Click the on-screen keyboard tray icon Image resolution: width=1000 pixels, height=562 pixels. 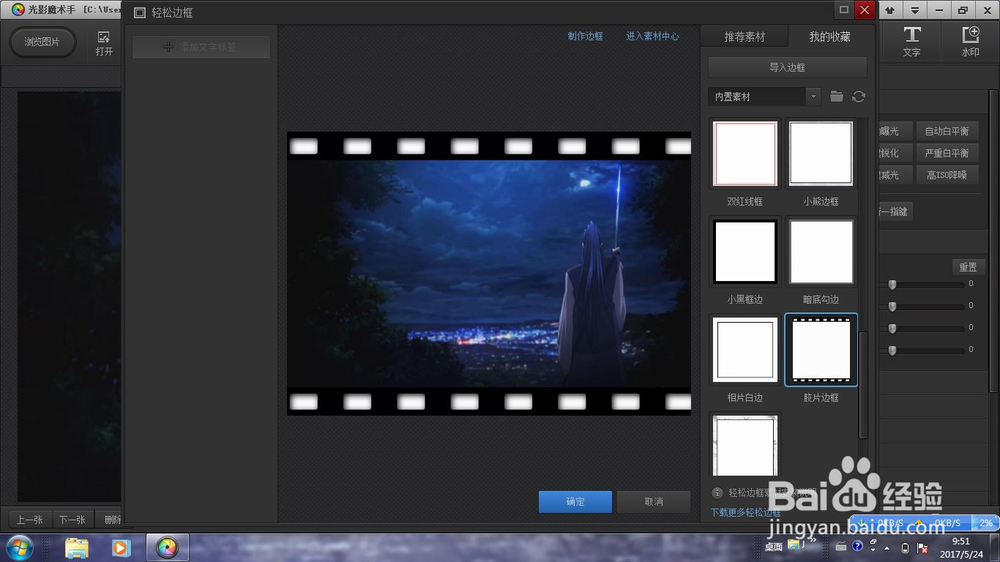tap(841, 547)
